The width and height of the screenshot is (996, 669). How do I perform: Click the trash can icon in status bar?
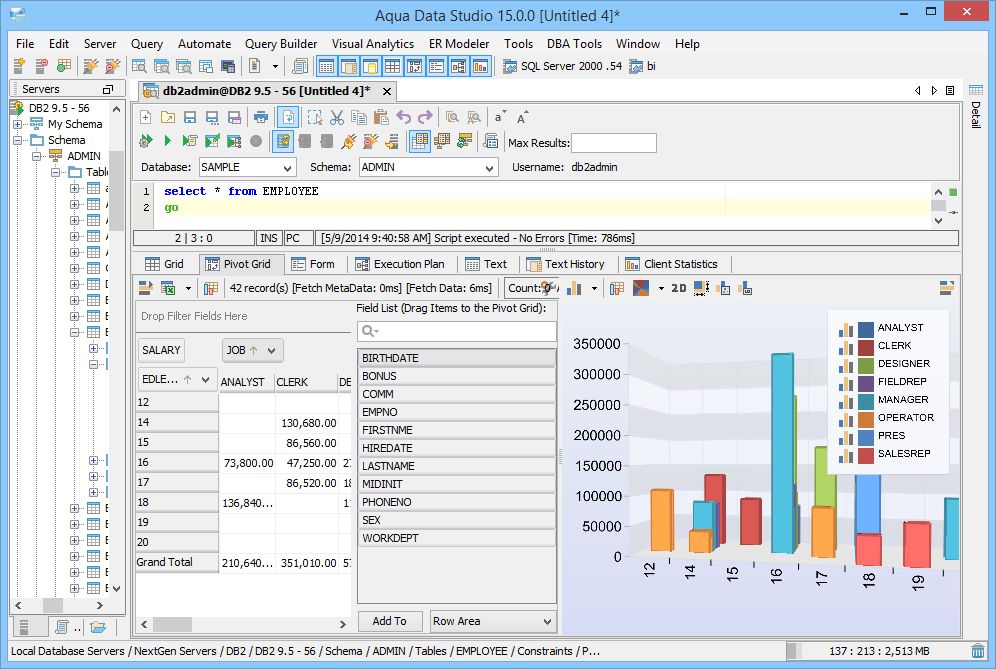tap(978, 651)
